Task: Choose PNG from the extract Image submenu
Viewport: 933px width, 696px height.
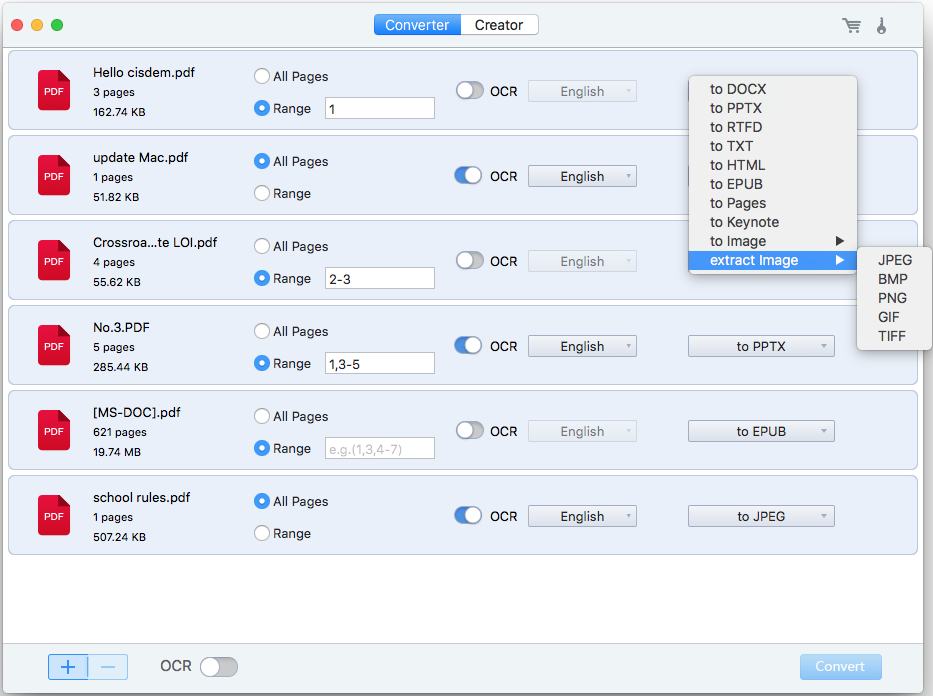Action: coord(892,298)
